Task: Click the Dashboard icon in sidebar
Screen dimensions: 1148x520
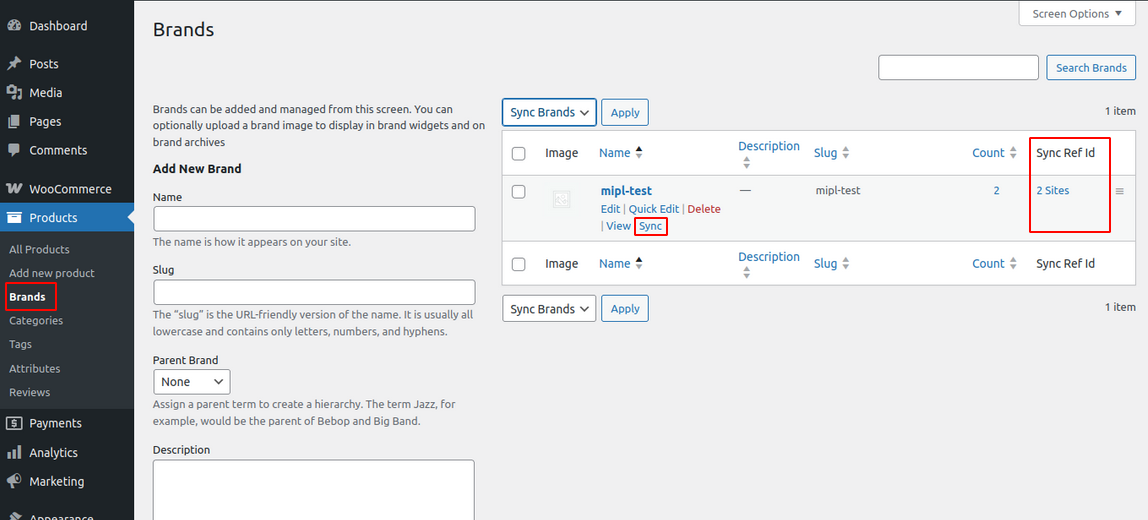Action: click(14, 26)
